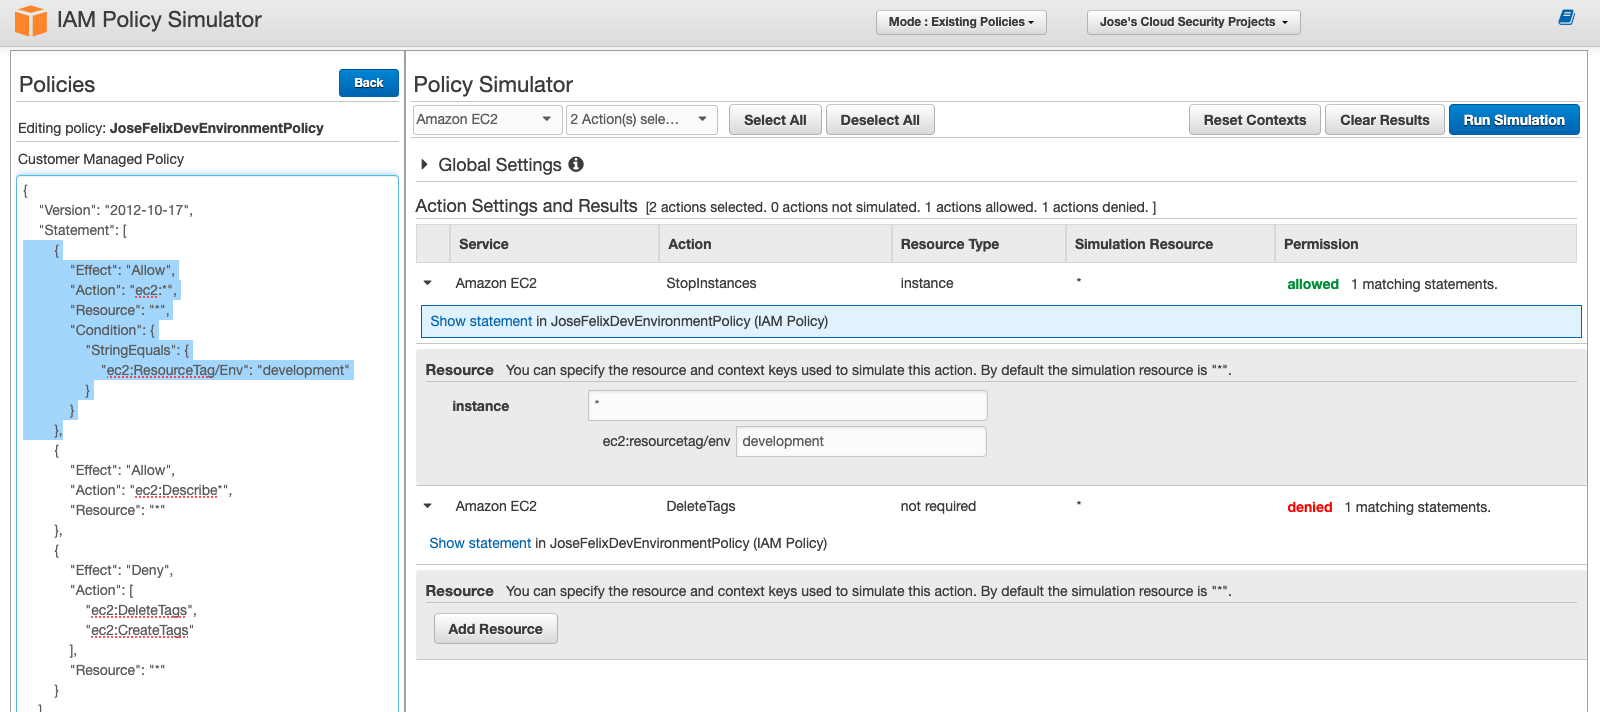Image resolution: width=1600 pixels, height=712 pixels.
Task: Show statement link under DeleteTags
Action: 480,543
